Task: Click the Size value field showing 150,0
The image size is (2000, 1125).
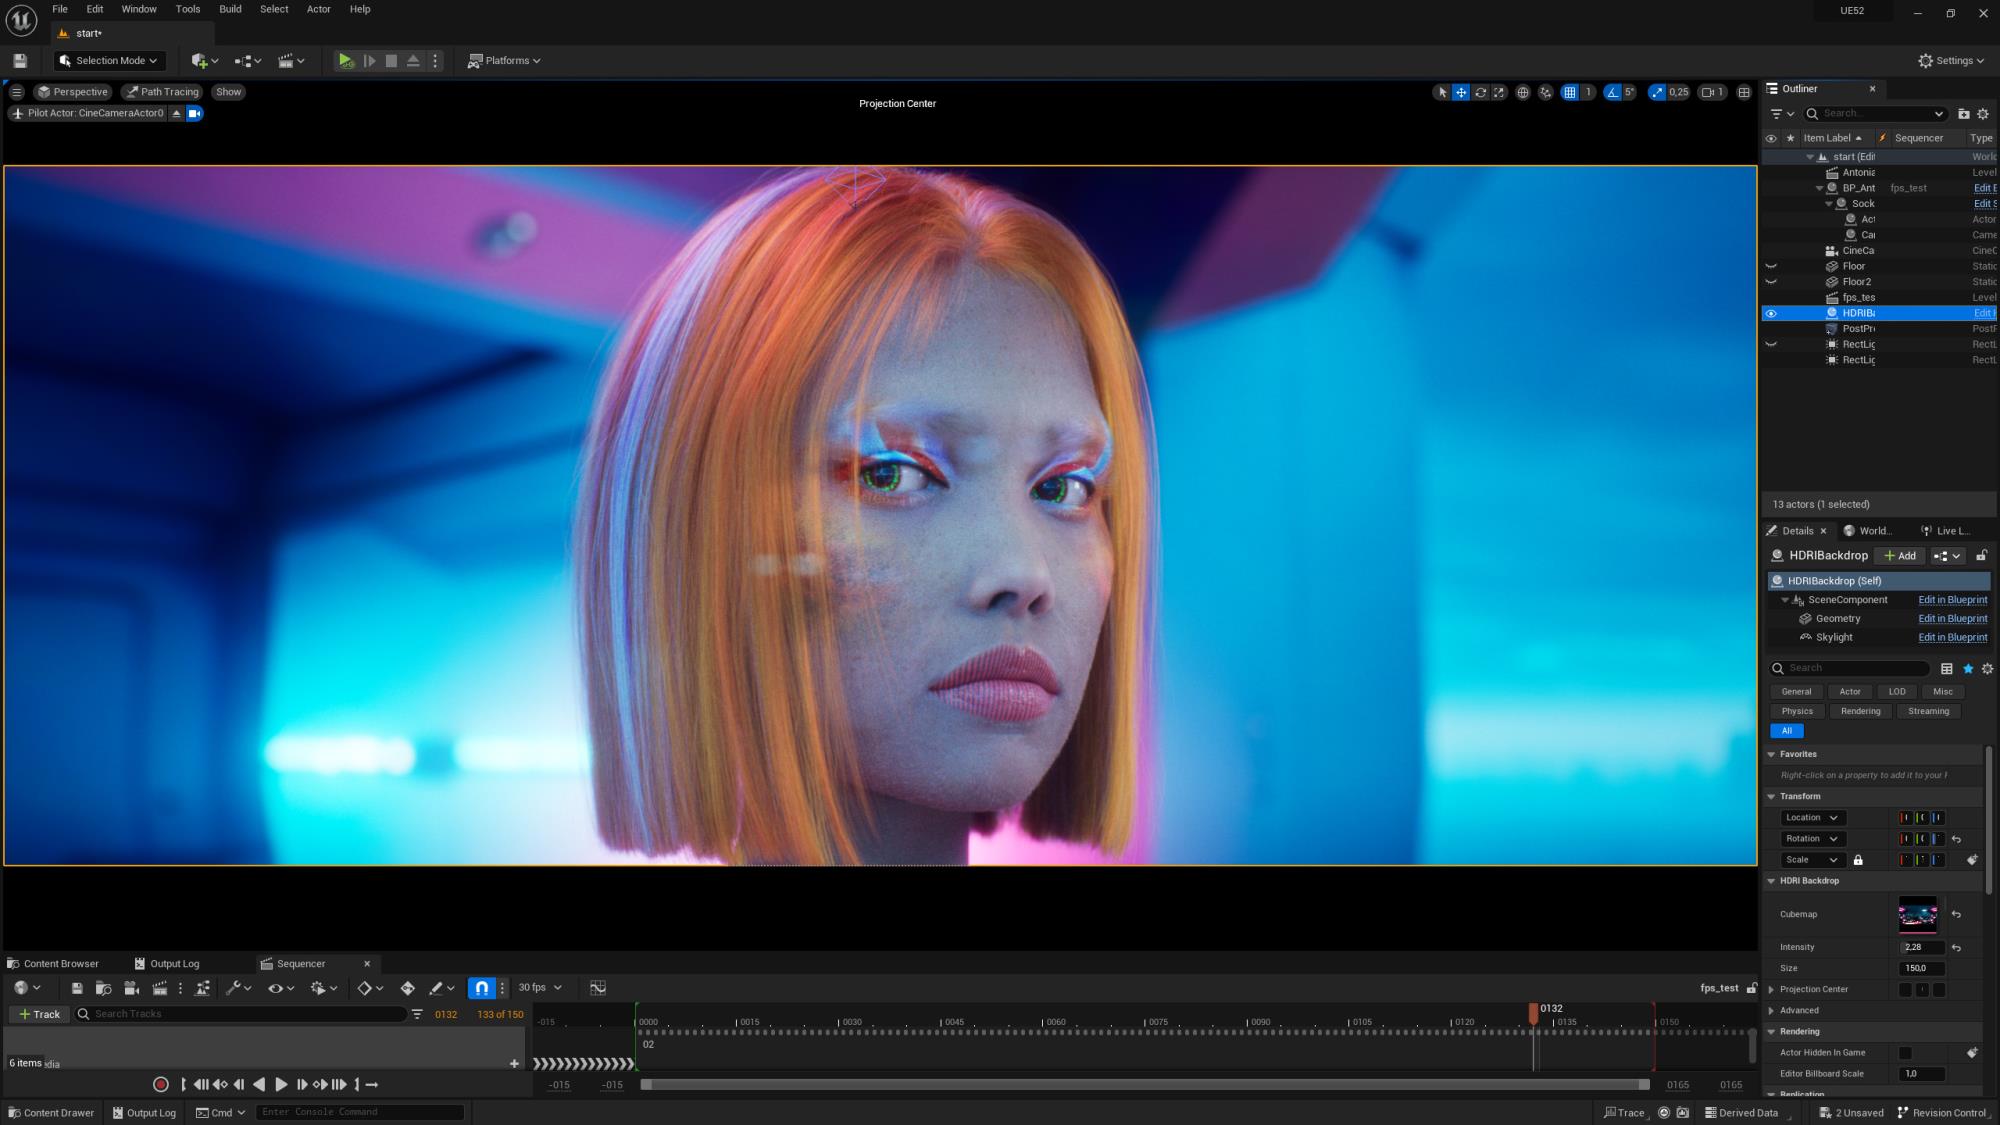Action: tap(1921, 969)
